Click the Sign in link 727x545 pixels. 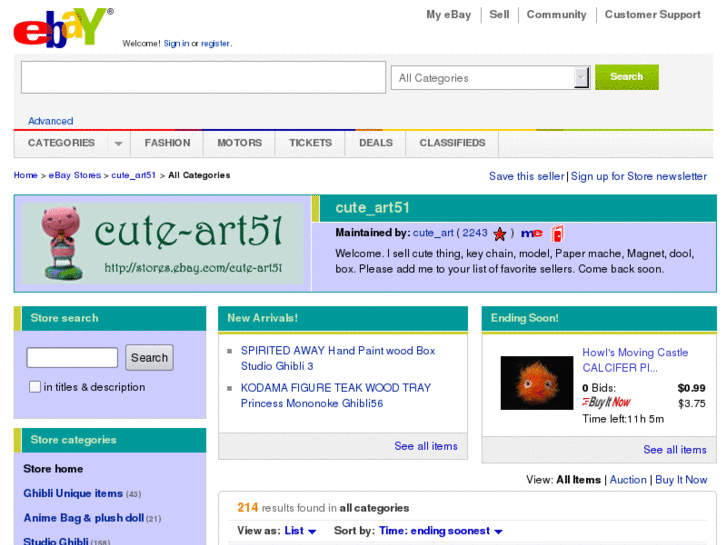pos(176,44)
